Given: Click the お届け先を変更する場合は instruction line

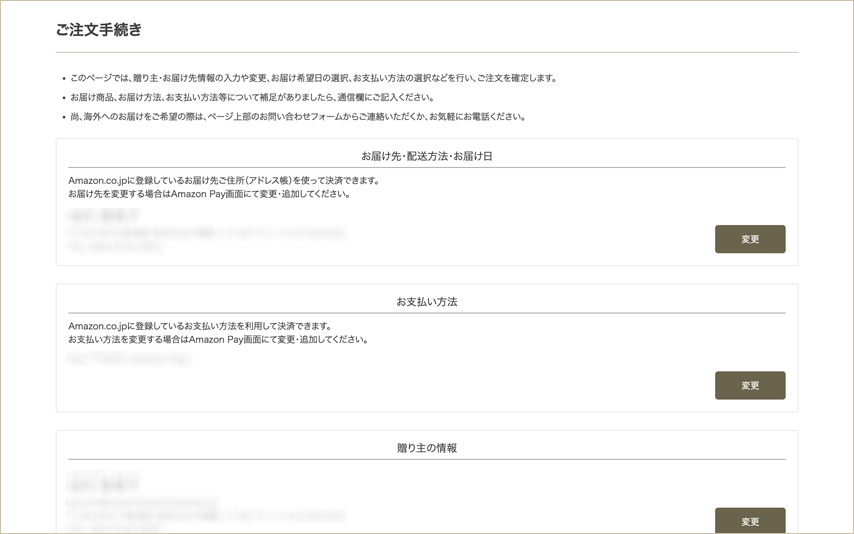Looking at the screenshot, I should [208, 194].
